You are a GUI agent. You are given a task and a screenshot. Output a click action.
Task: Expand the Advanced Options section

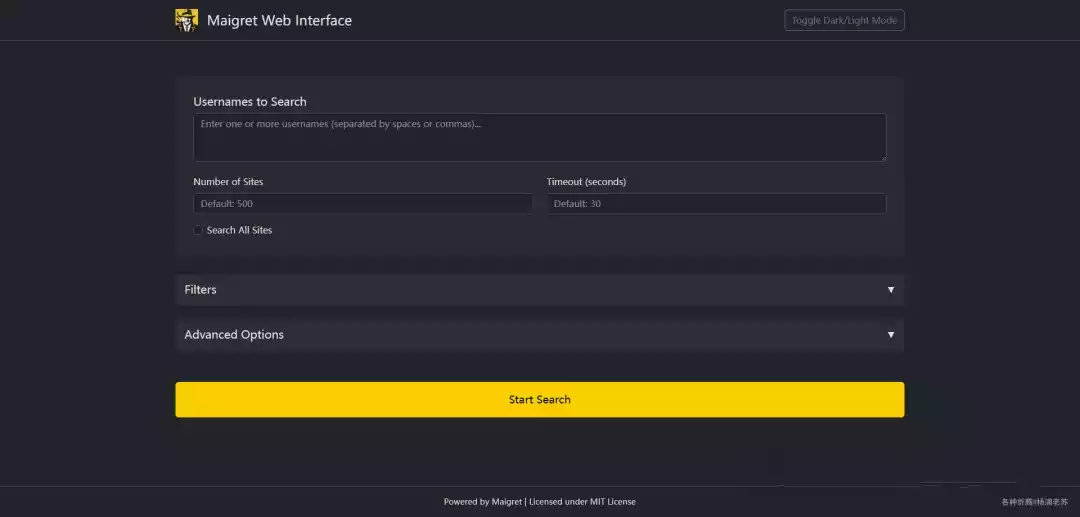[539, 335]
